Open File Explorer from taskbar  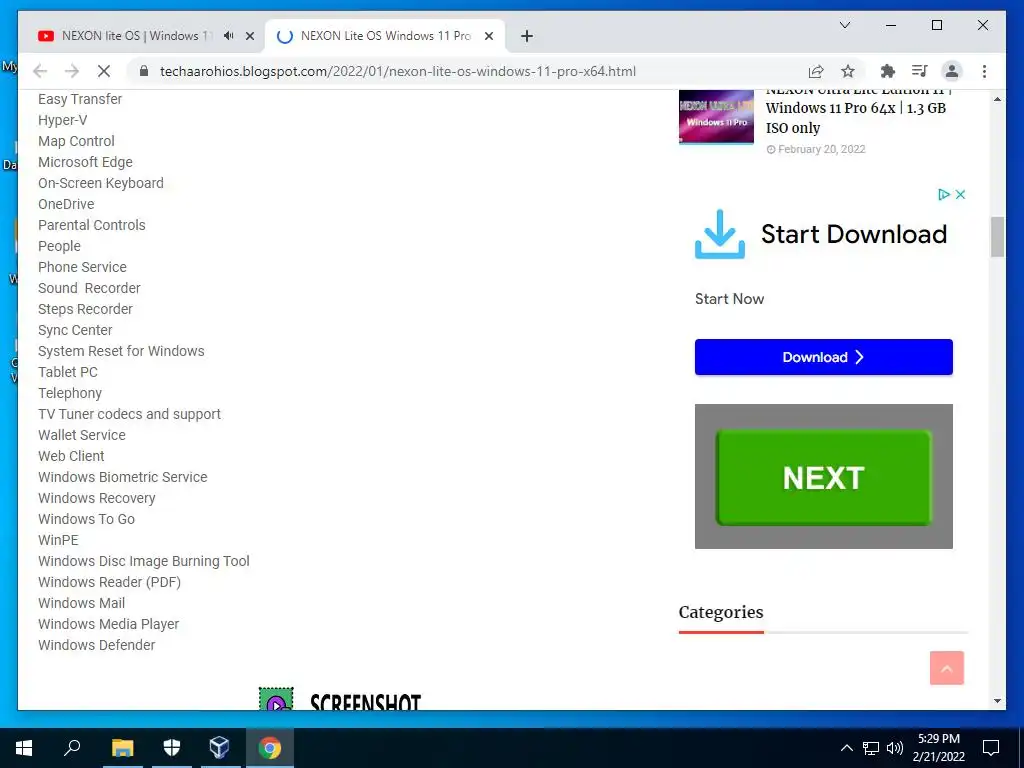122,748
